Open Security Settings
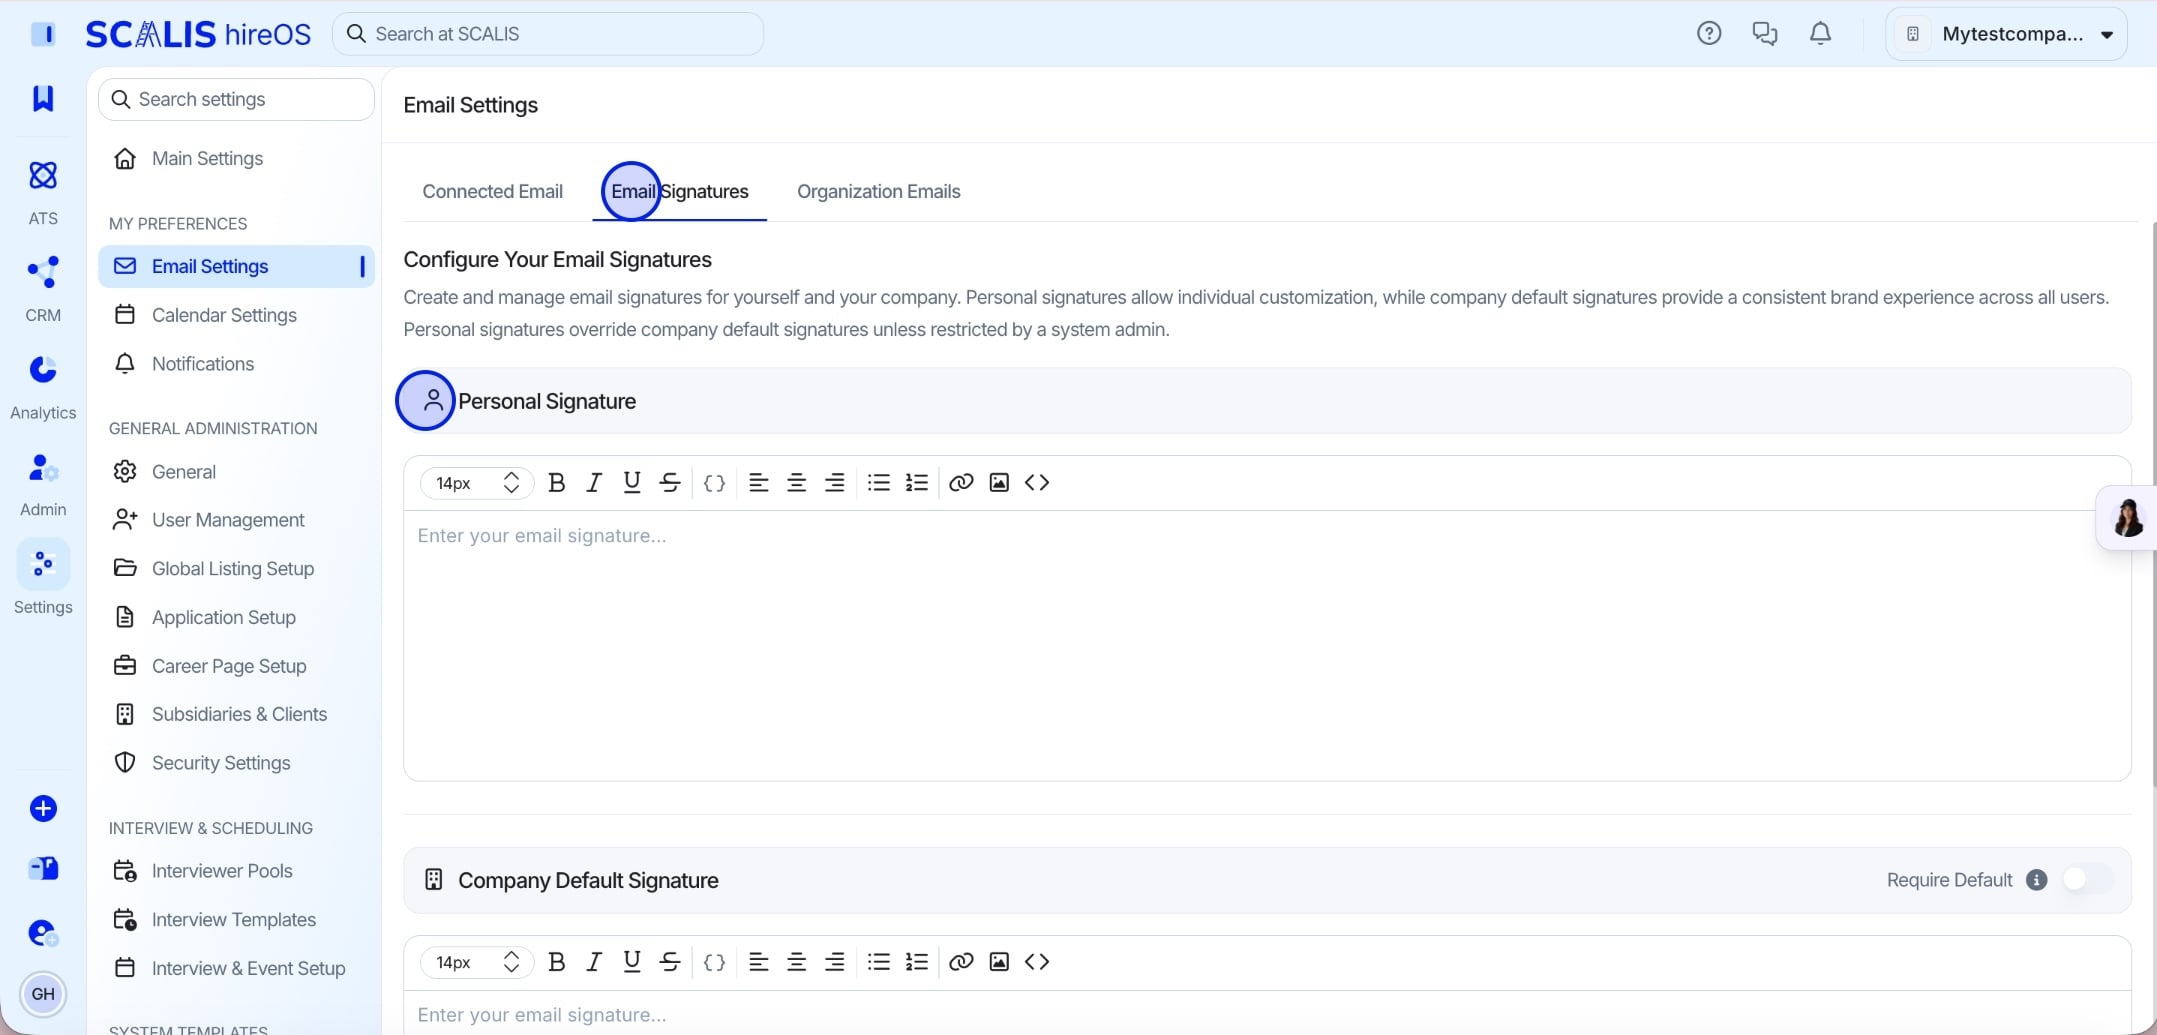 point(236,763)
